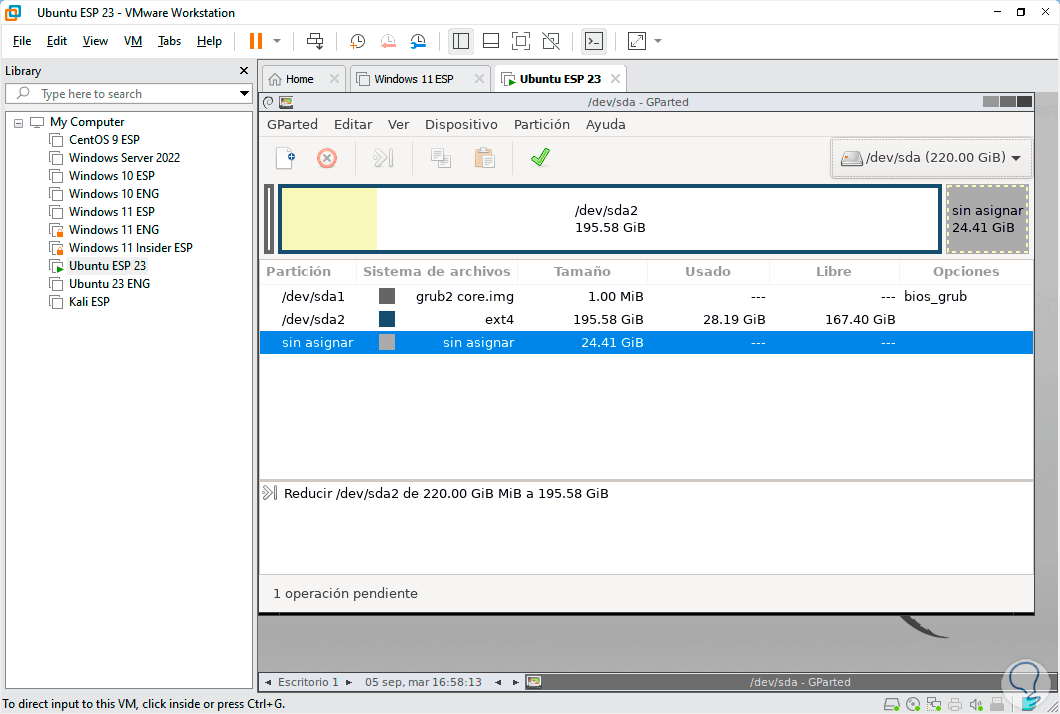Image resolution: width=1060 pixels, height=714 pixels.
Task: Select Kali ESP in library
Action: click(x=89, y=302)
